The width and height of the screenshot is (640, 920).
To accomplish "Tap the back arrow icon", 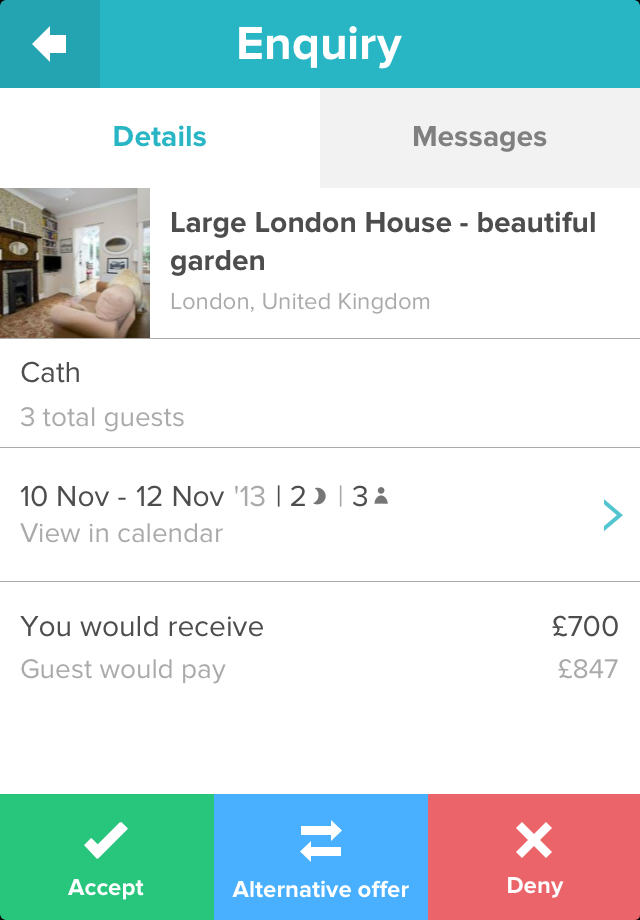I will click(x=49, y=44).
